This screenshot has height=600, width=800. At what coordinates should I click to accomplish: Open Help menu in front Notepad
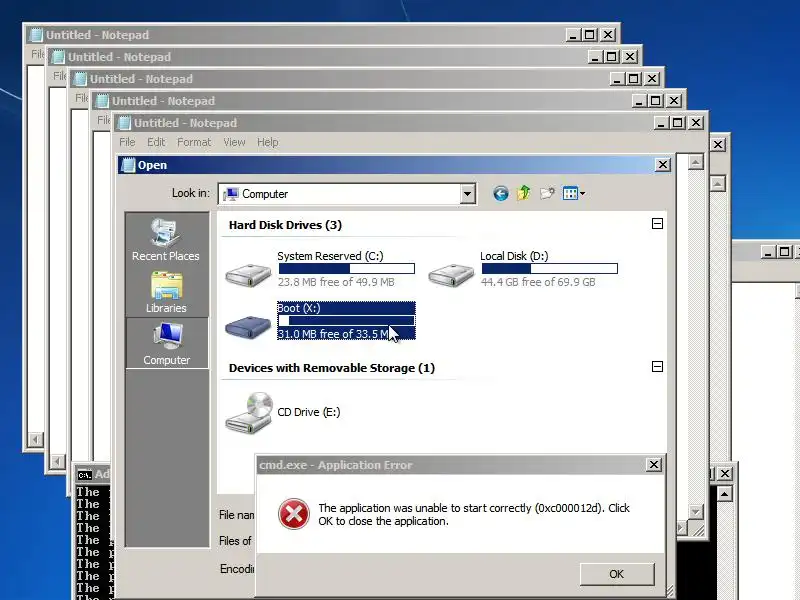coord(267,142)
